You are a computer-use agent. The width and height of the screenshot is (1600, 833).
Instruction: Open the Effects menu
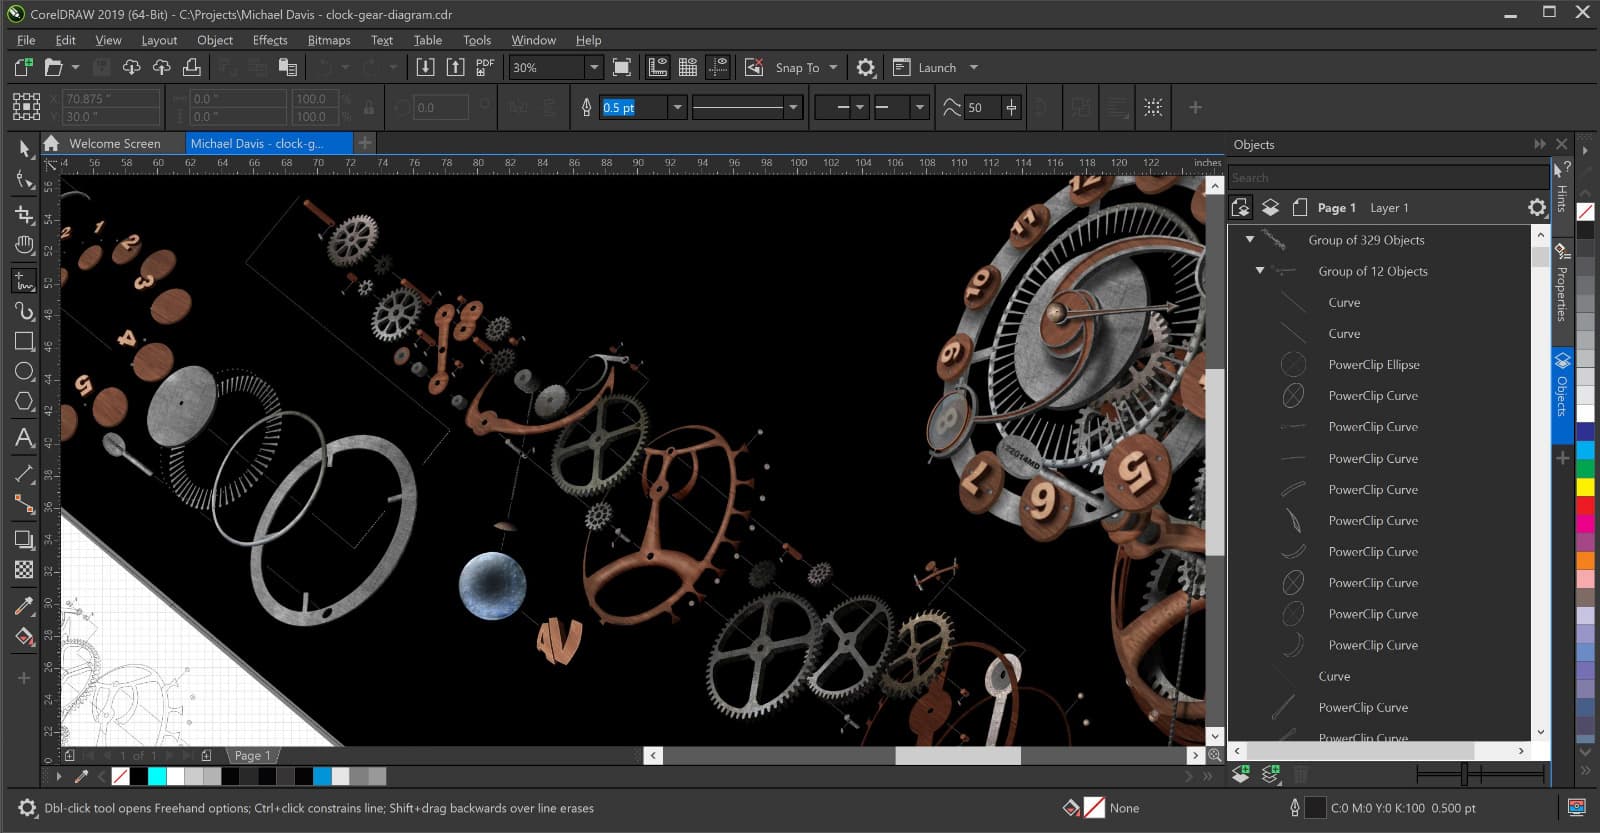point(269,40)
